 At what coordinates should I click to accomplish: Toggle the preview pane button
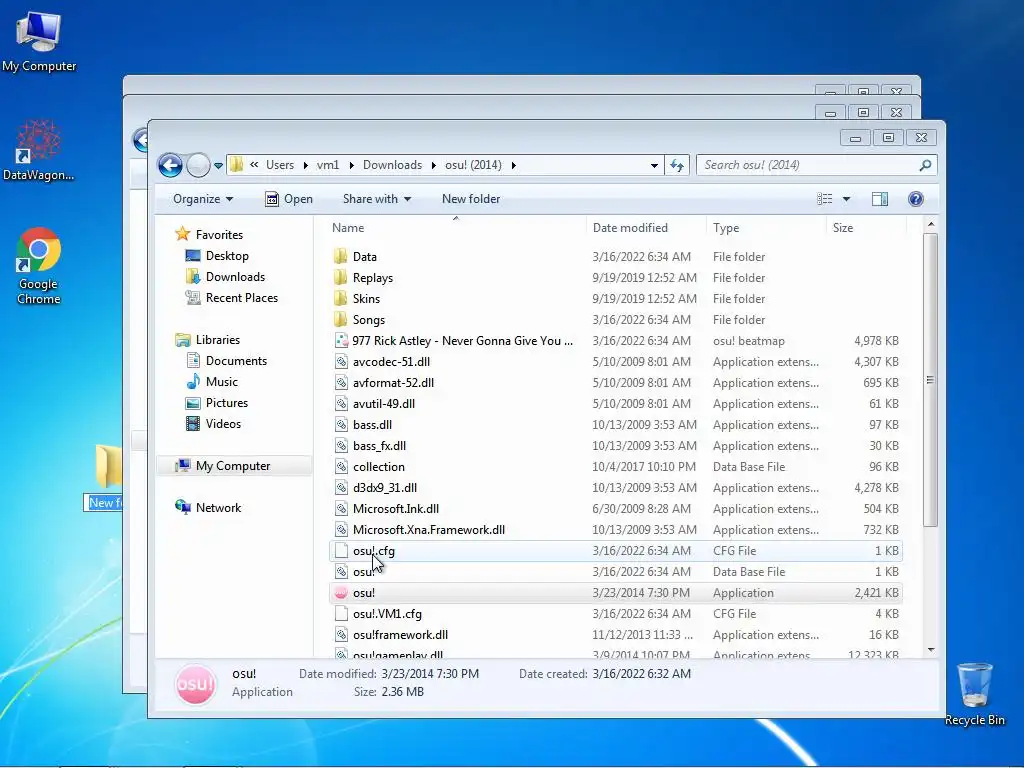pos(880,199)
